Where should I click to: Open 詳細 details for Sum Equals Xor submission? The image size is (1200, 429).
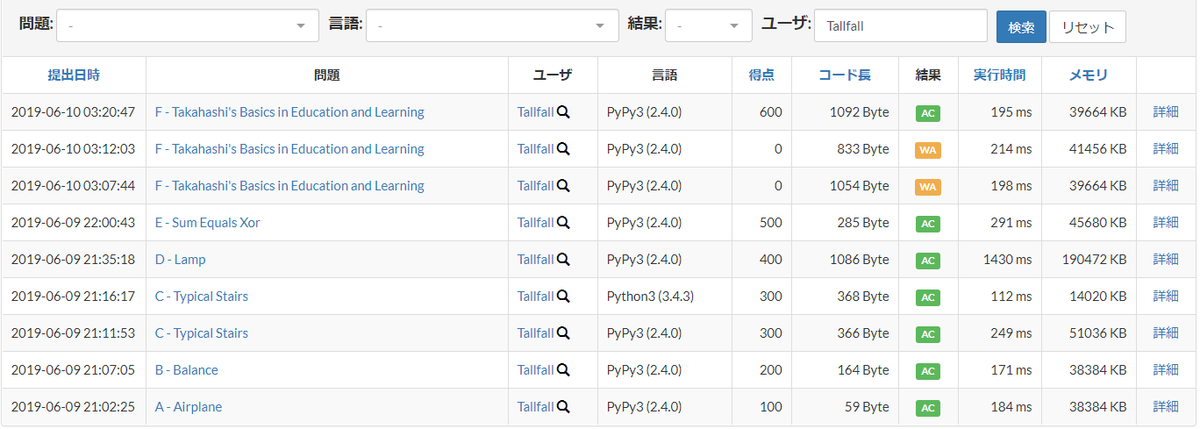click(1166, 223)
